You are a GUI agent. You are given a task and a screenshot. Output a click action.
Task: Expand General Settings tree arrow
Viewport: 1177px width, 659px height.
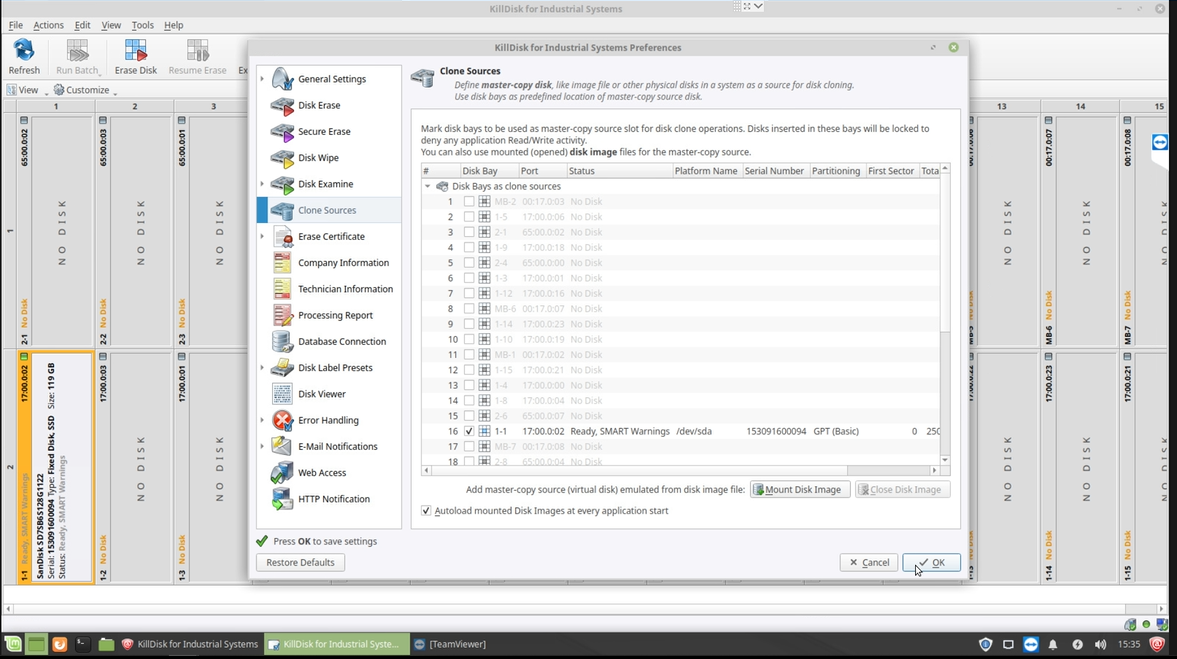[262, 79]
